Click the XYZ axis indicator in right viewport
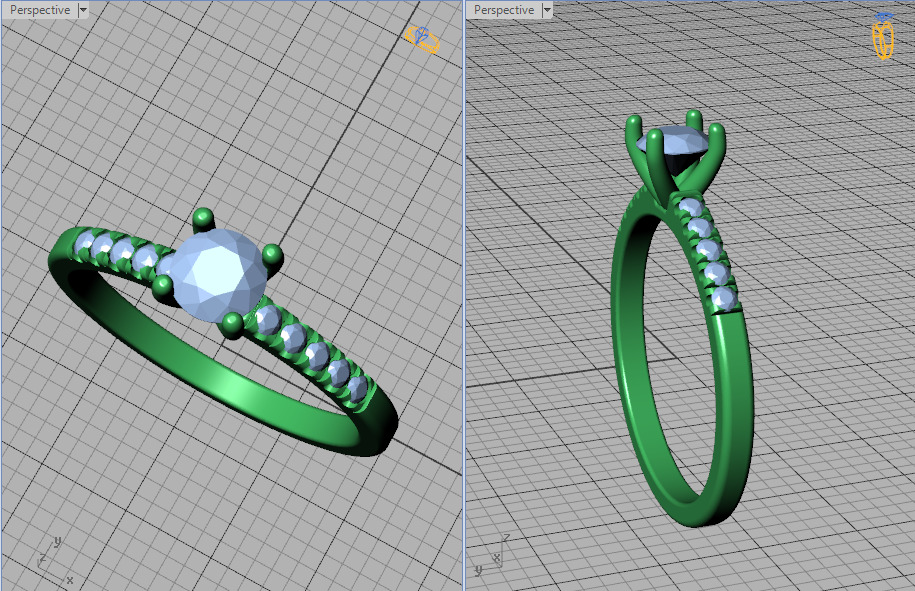The height and width of the screenshot is (591, 915). [x=493, y=555]
